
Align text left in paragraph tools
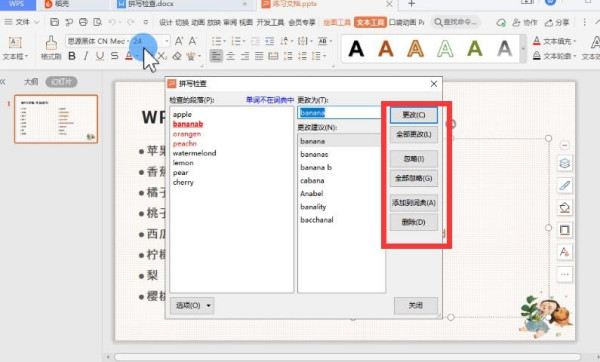(216, 56)
